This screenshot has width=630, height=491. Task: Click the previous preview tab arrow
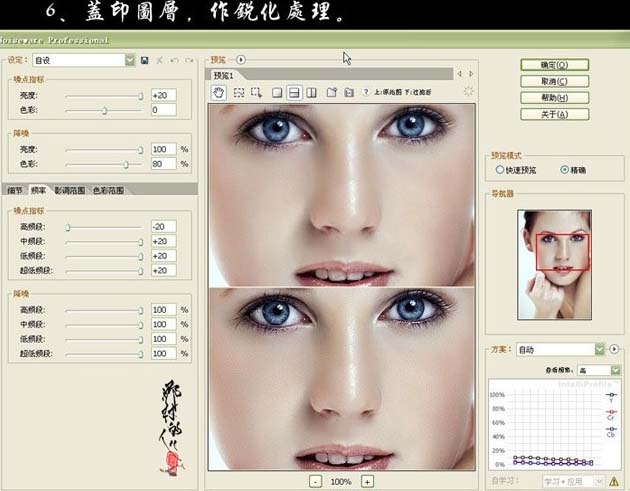point(460,74)
